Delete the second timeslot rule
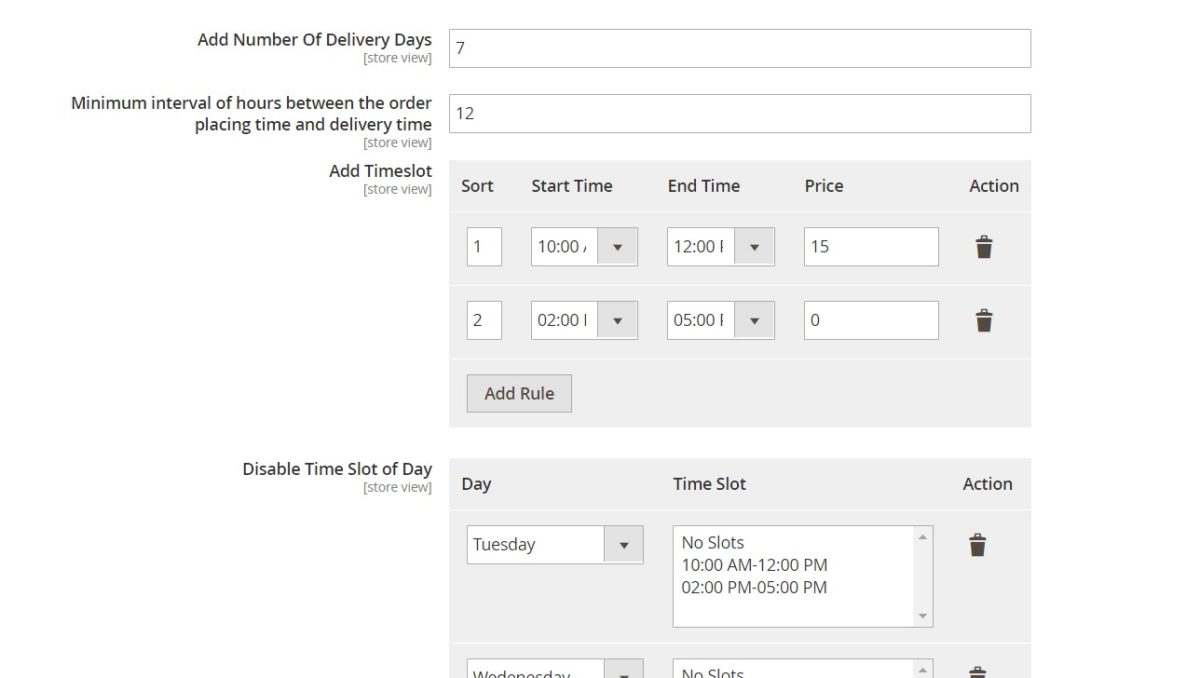 pyautogui.click(x=985, y=320)
